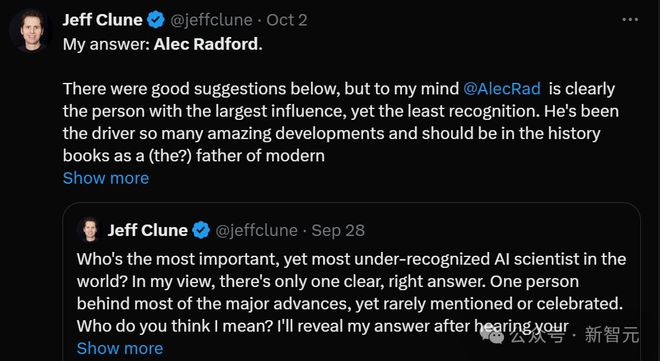Open the Jeff Clune name in the quoted tweet
The height and width of the screenshot is (361, 660).
[147, 230]
